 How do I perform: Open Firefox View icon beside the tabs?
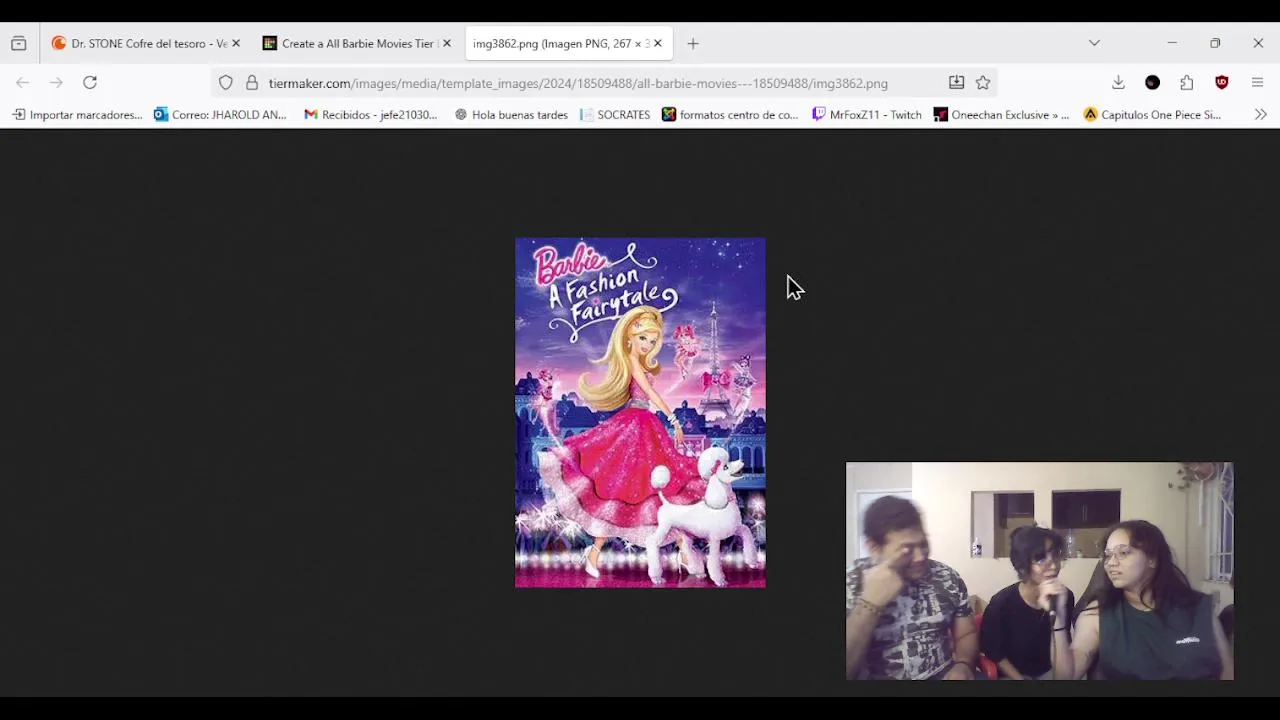click(x=18, y=43)
